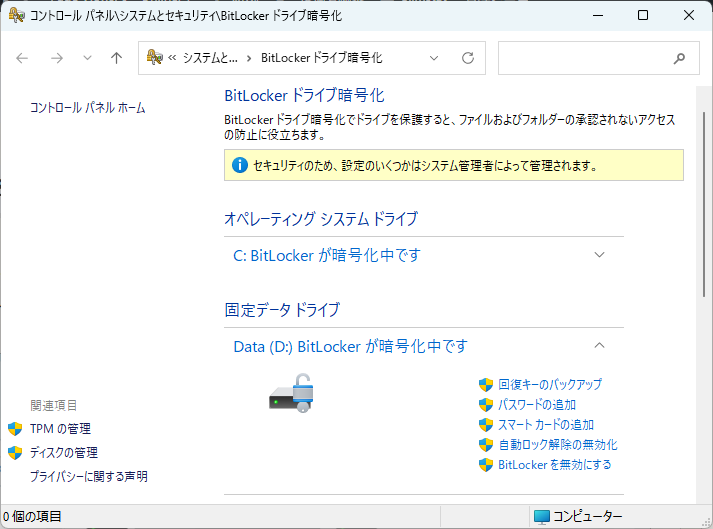This screenshot has width=713, height=529.
Task: Open TPM の管理 from related items
Action: [60, 428]
